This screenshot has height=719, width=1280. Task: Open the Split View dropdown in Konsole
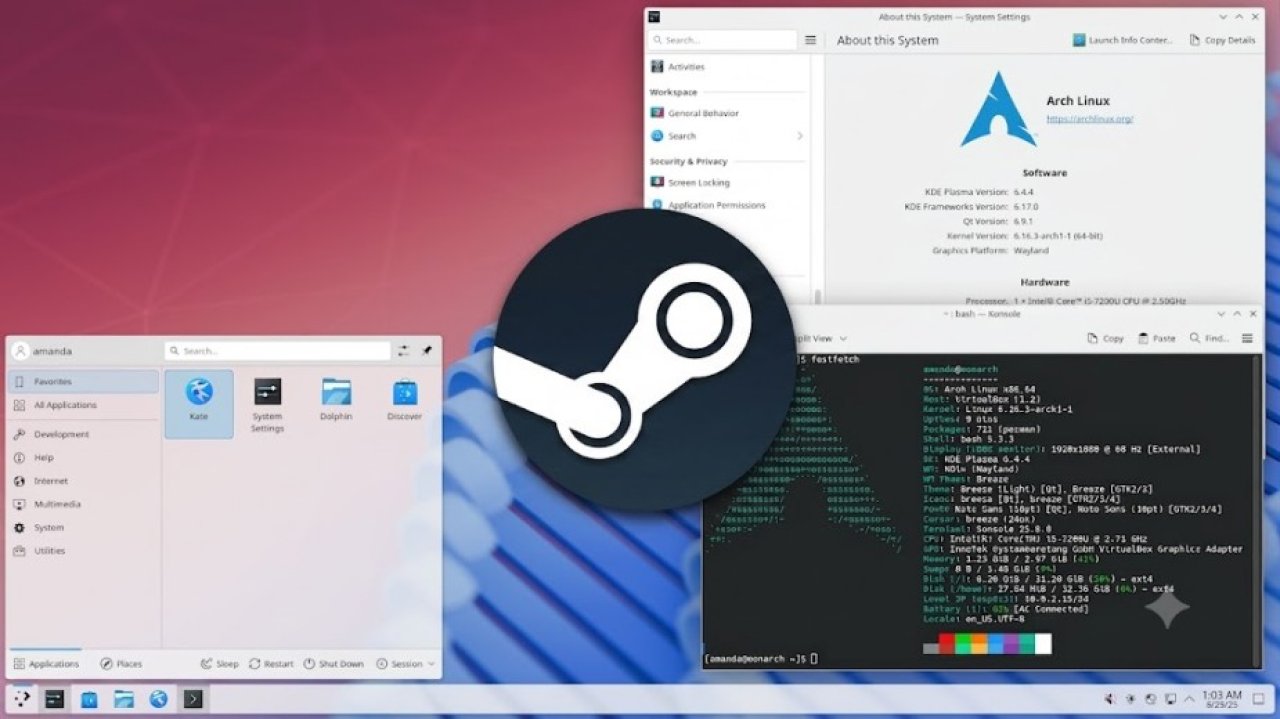pos(824,339)
